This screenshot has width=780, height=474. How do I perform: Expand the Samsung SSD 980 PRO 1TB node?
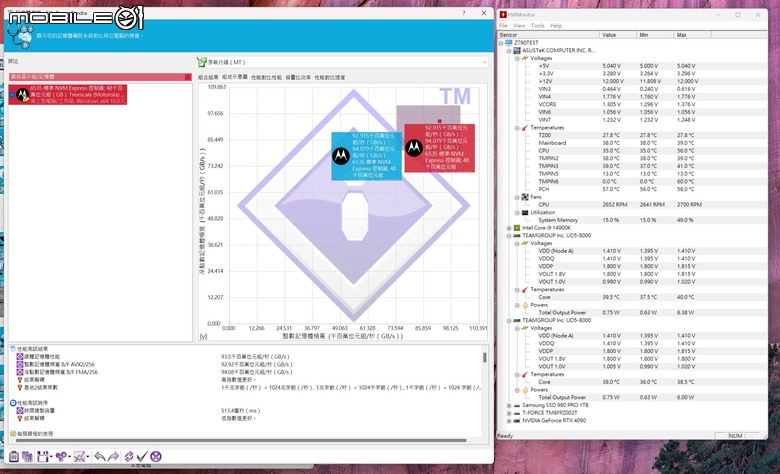tap(509, 405)
